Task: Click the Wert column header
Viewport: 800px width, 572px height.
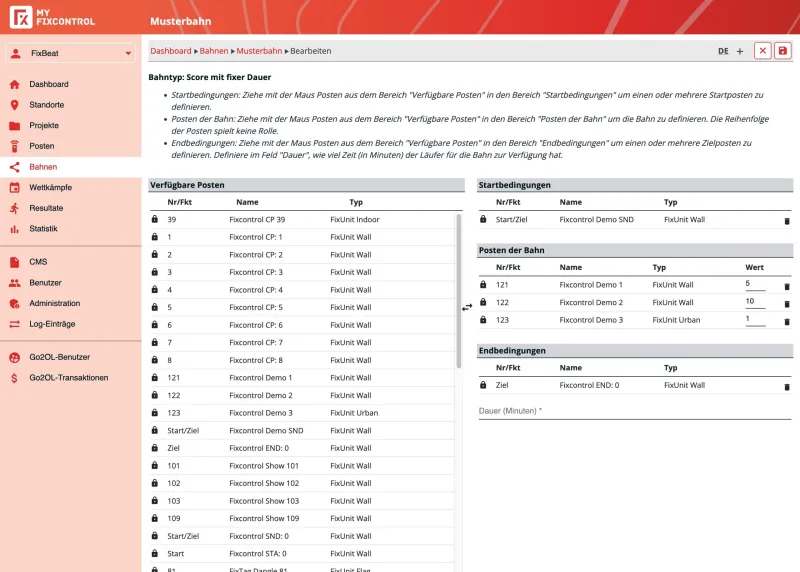Action: (x=754, y=267)
